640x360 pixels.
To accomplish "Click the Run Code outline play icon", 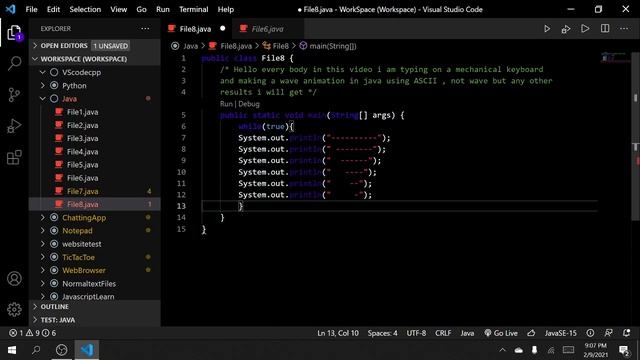I will point(585,29).
